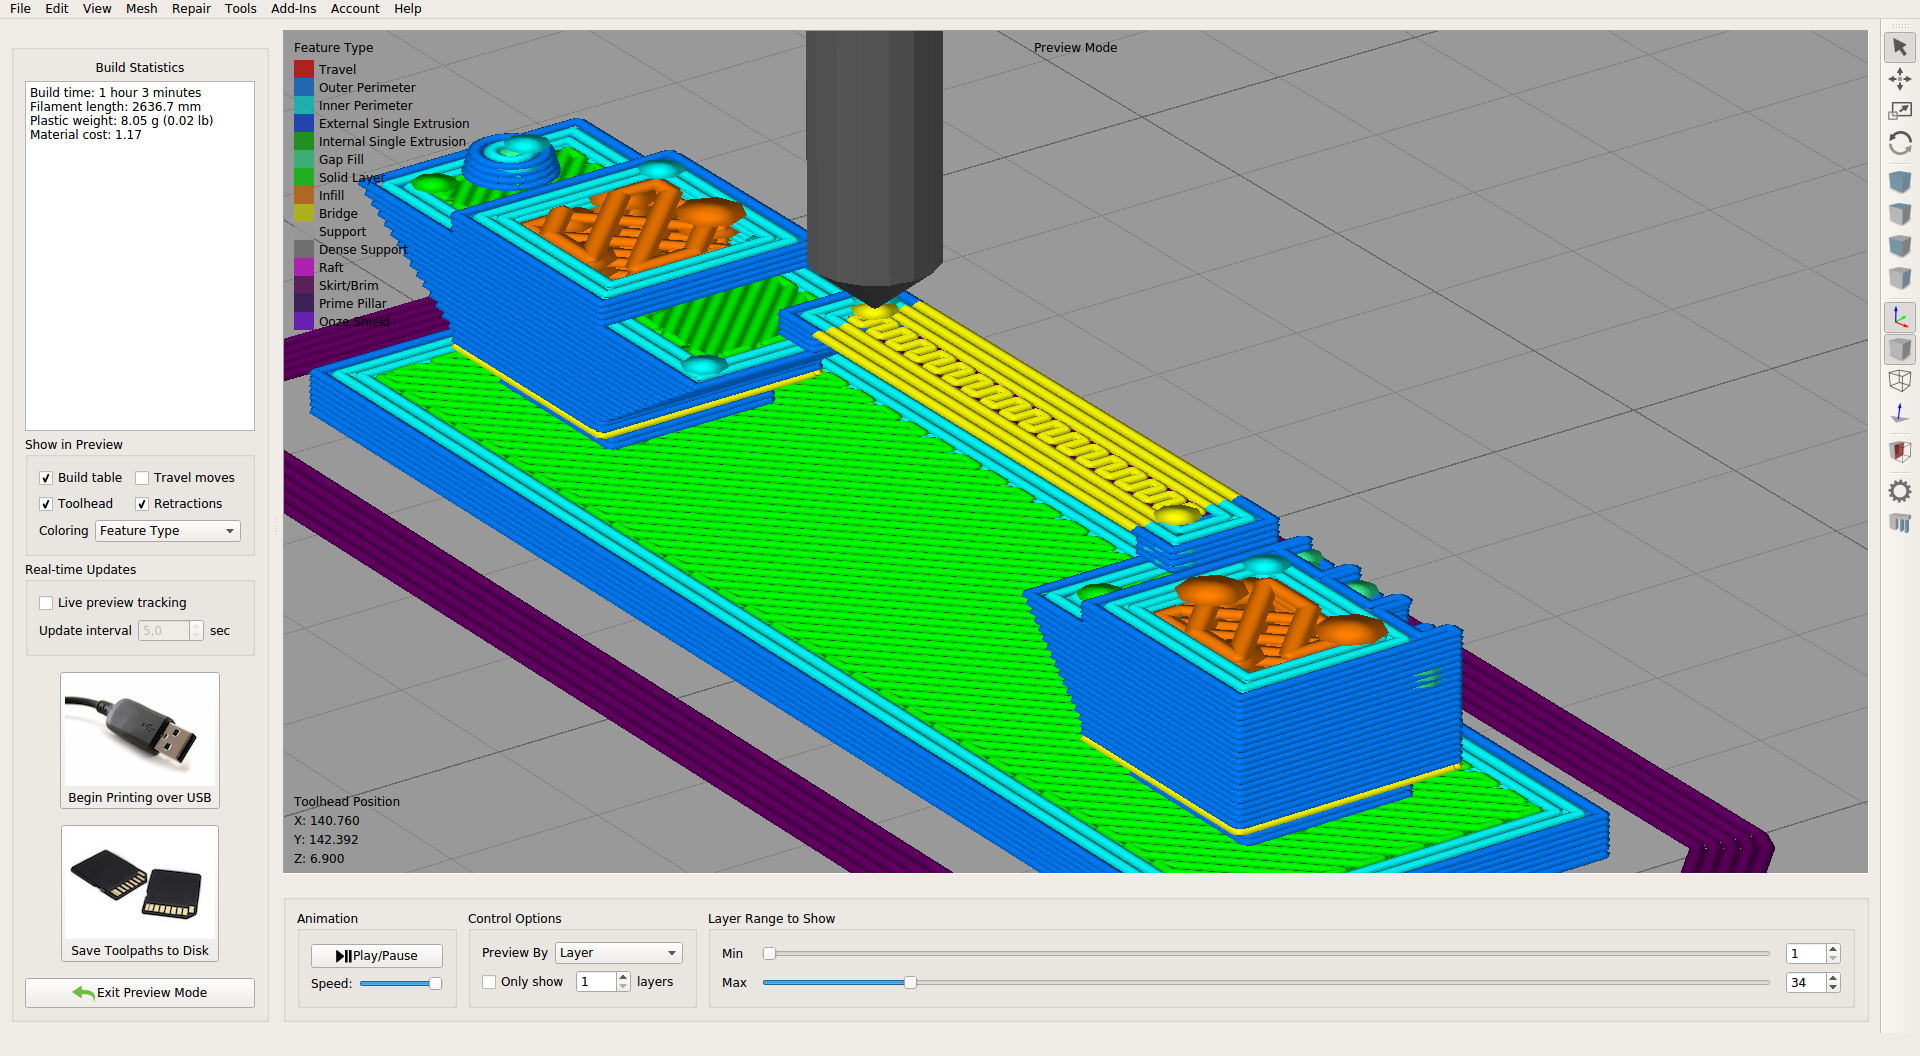Uncheck the Toolhead checkbox
1920x1056 pixels.
pyautogui.click(x=46, y=504)
